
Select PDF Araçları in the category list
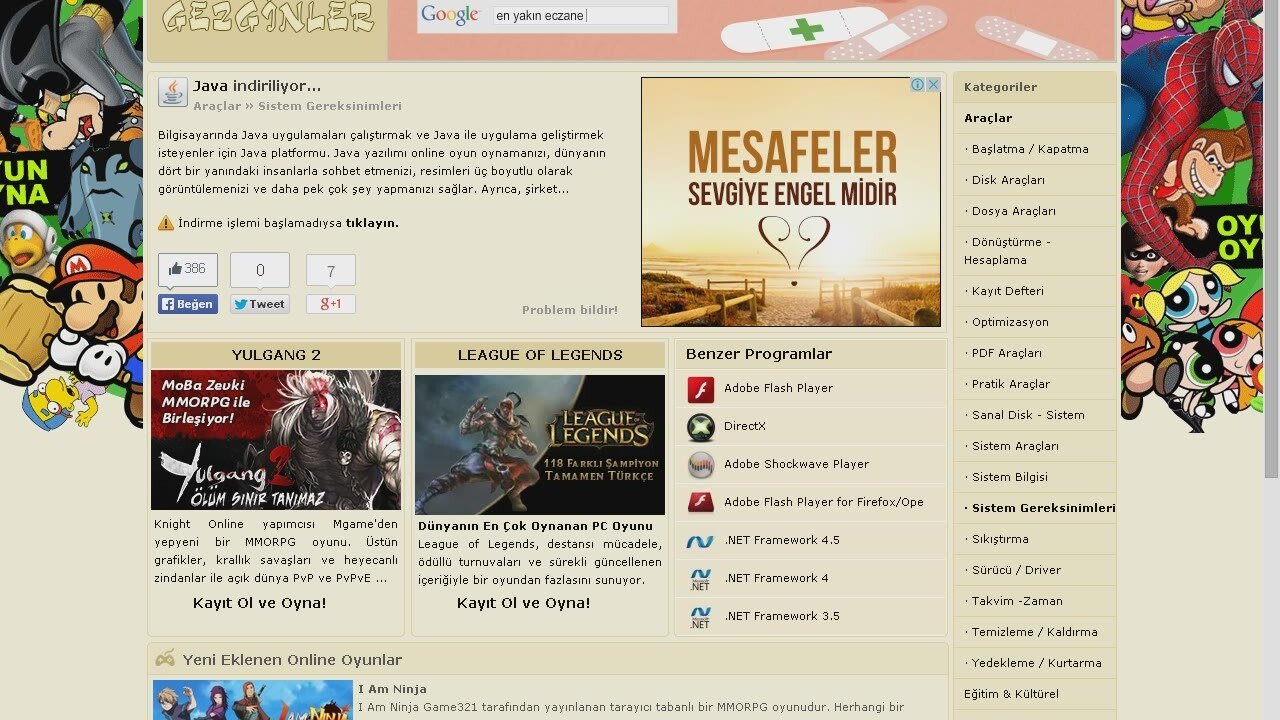pyautogui.click(x=1006, y=353)
